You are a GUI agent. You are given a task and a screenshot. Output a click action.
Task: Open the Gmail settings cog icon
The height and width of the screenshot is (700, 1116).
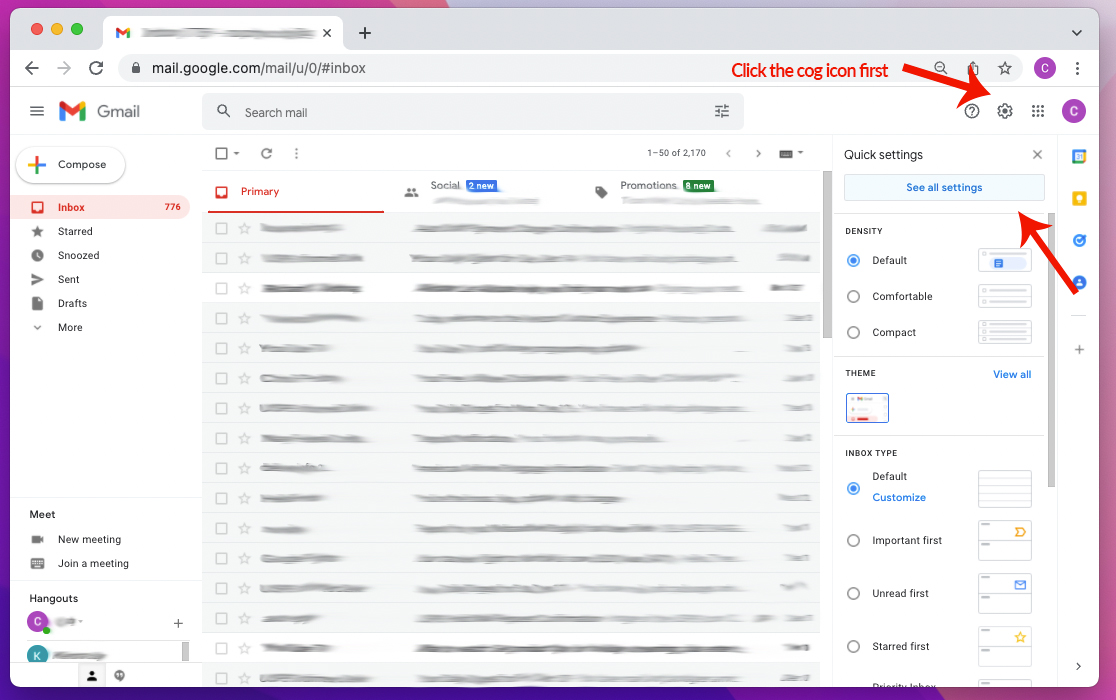pos(1004,111)
